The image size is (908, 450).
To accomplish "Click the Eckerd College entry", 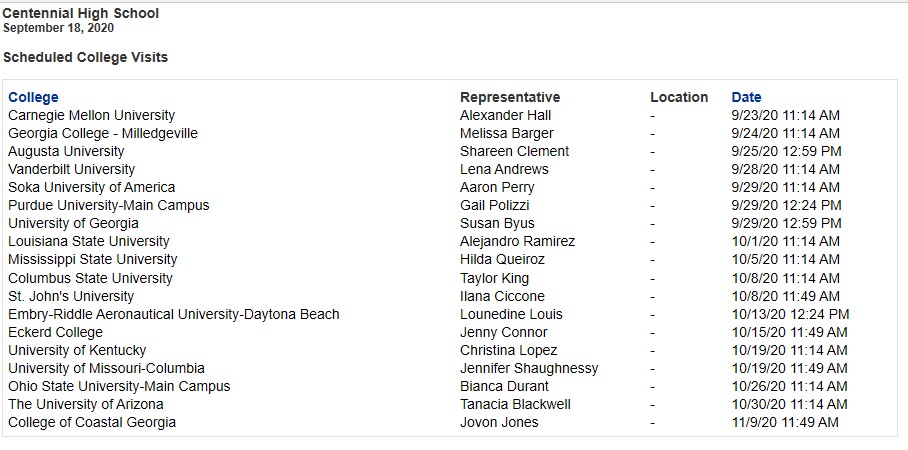I will [56, 332].
